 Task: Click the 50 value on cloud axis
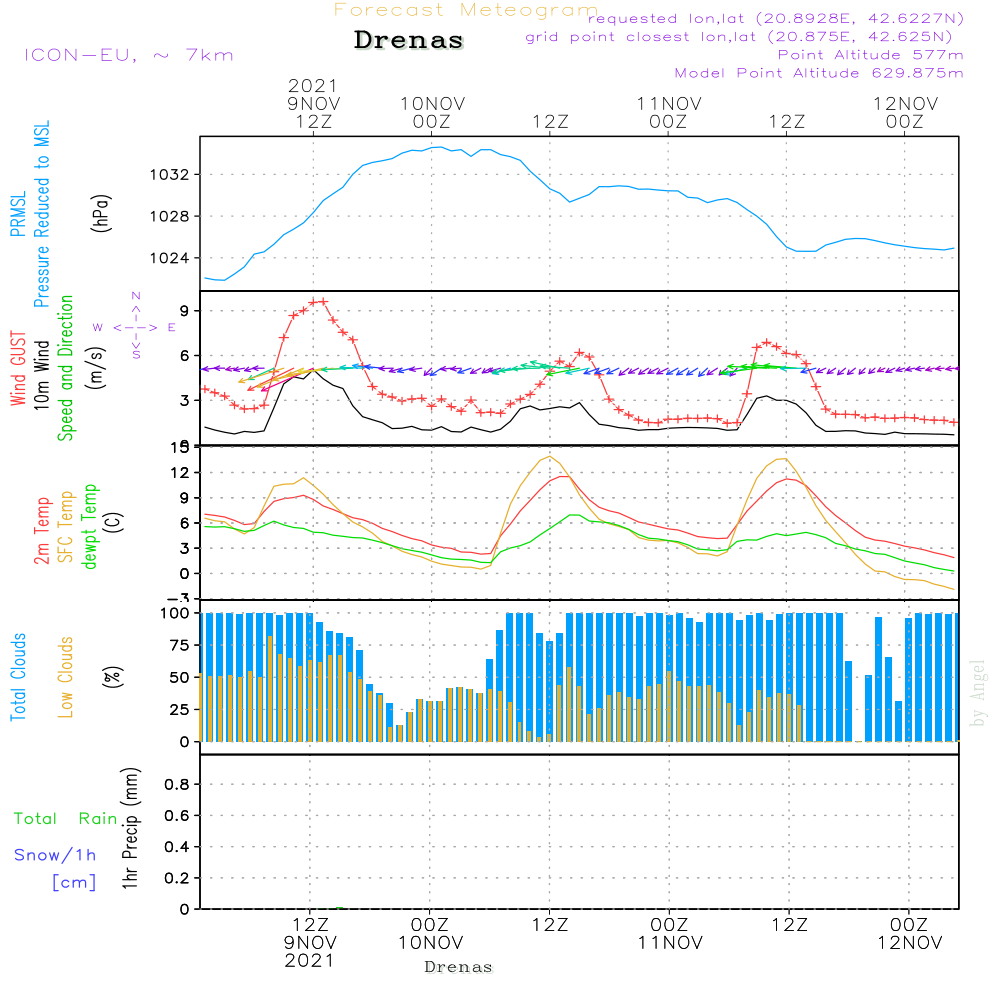click(179, 678)
